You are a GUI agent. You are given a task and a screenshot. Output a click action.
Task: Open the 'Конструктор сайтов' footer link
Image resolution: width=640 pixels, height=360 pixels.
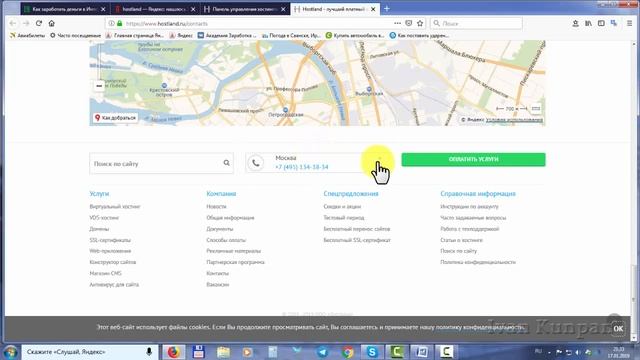tap(113, 262)
